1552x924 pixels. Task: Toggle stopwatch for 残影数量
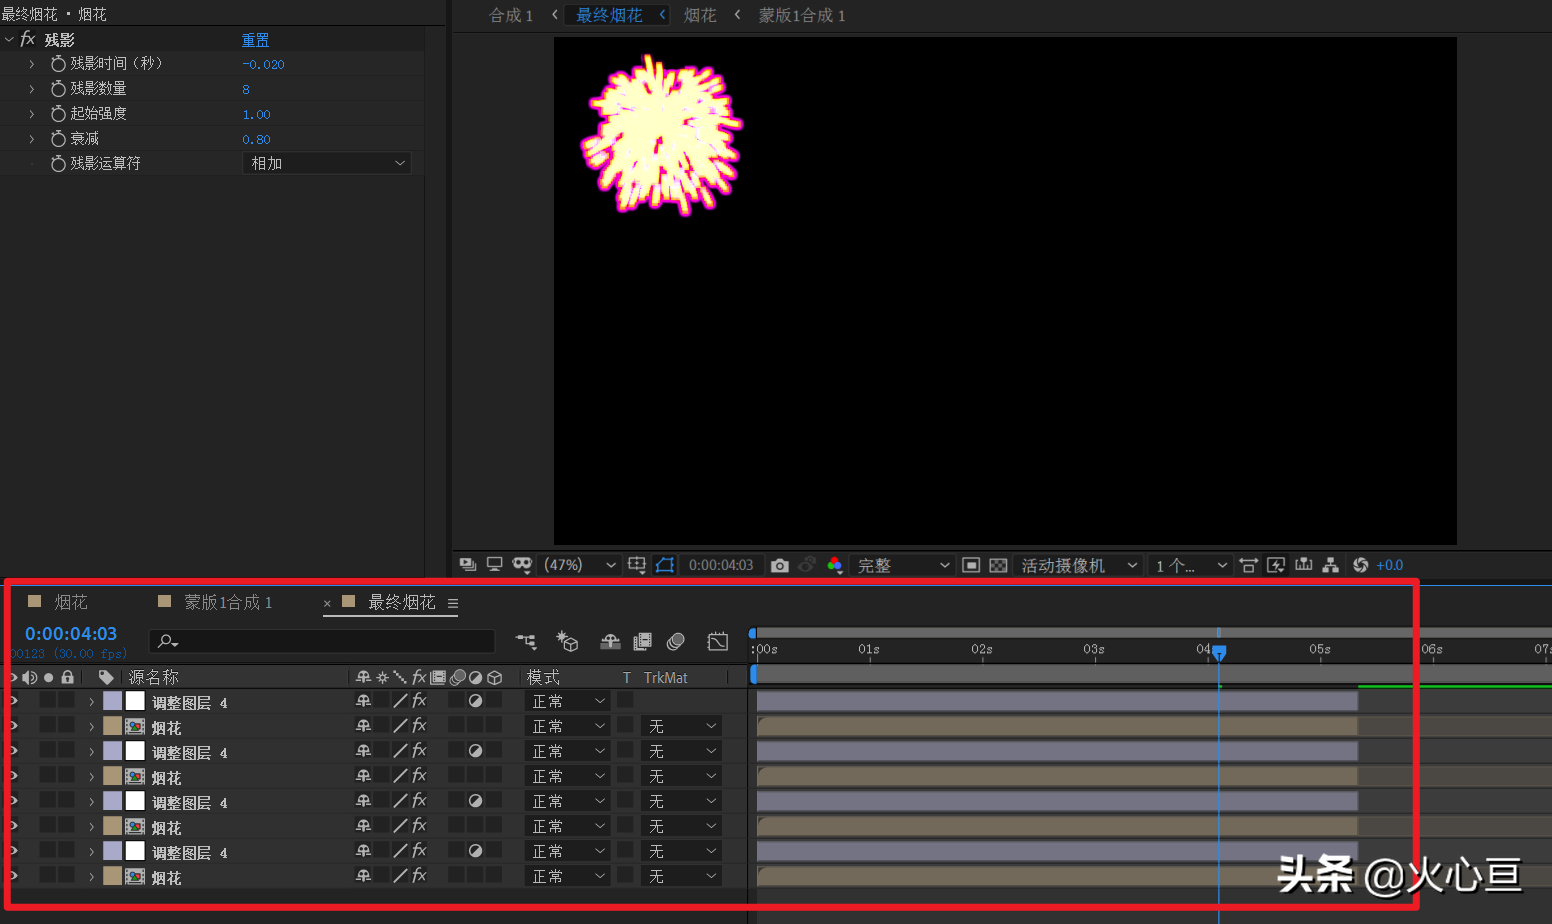click(58, 88)
